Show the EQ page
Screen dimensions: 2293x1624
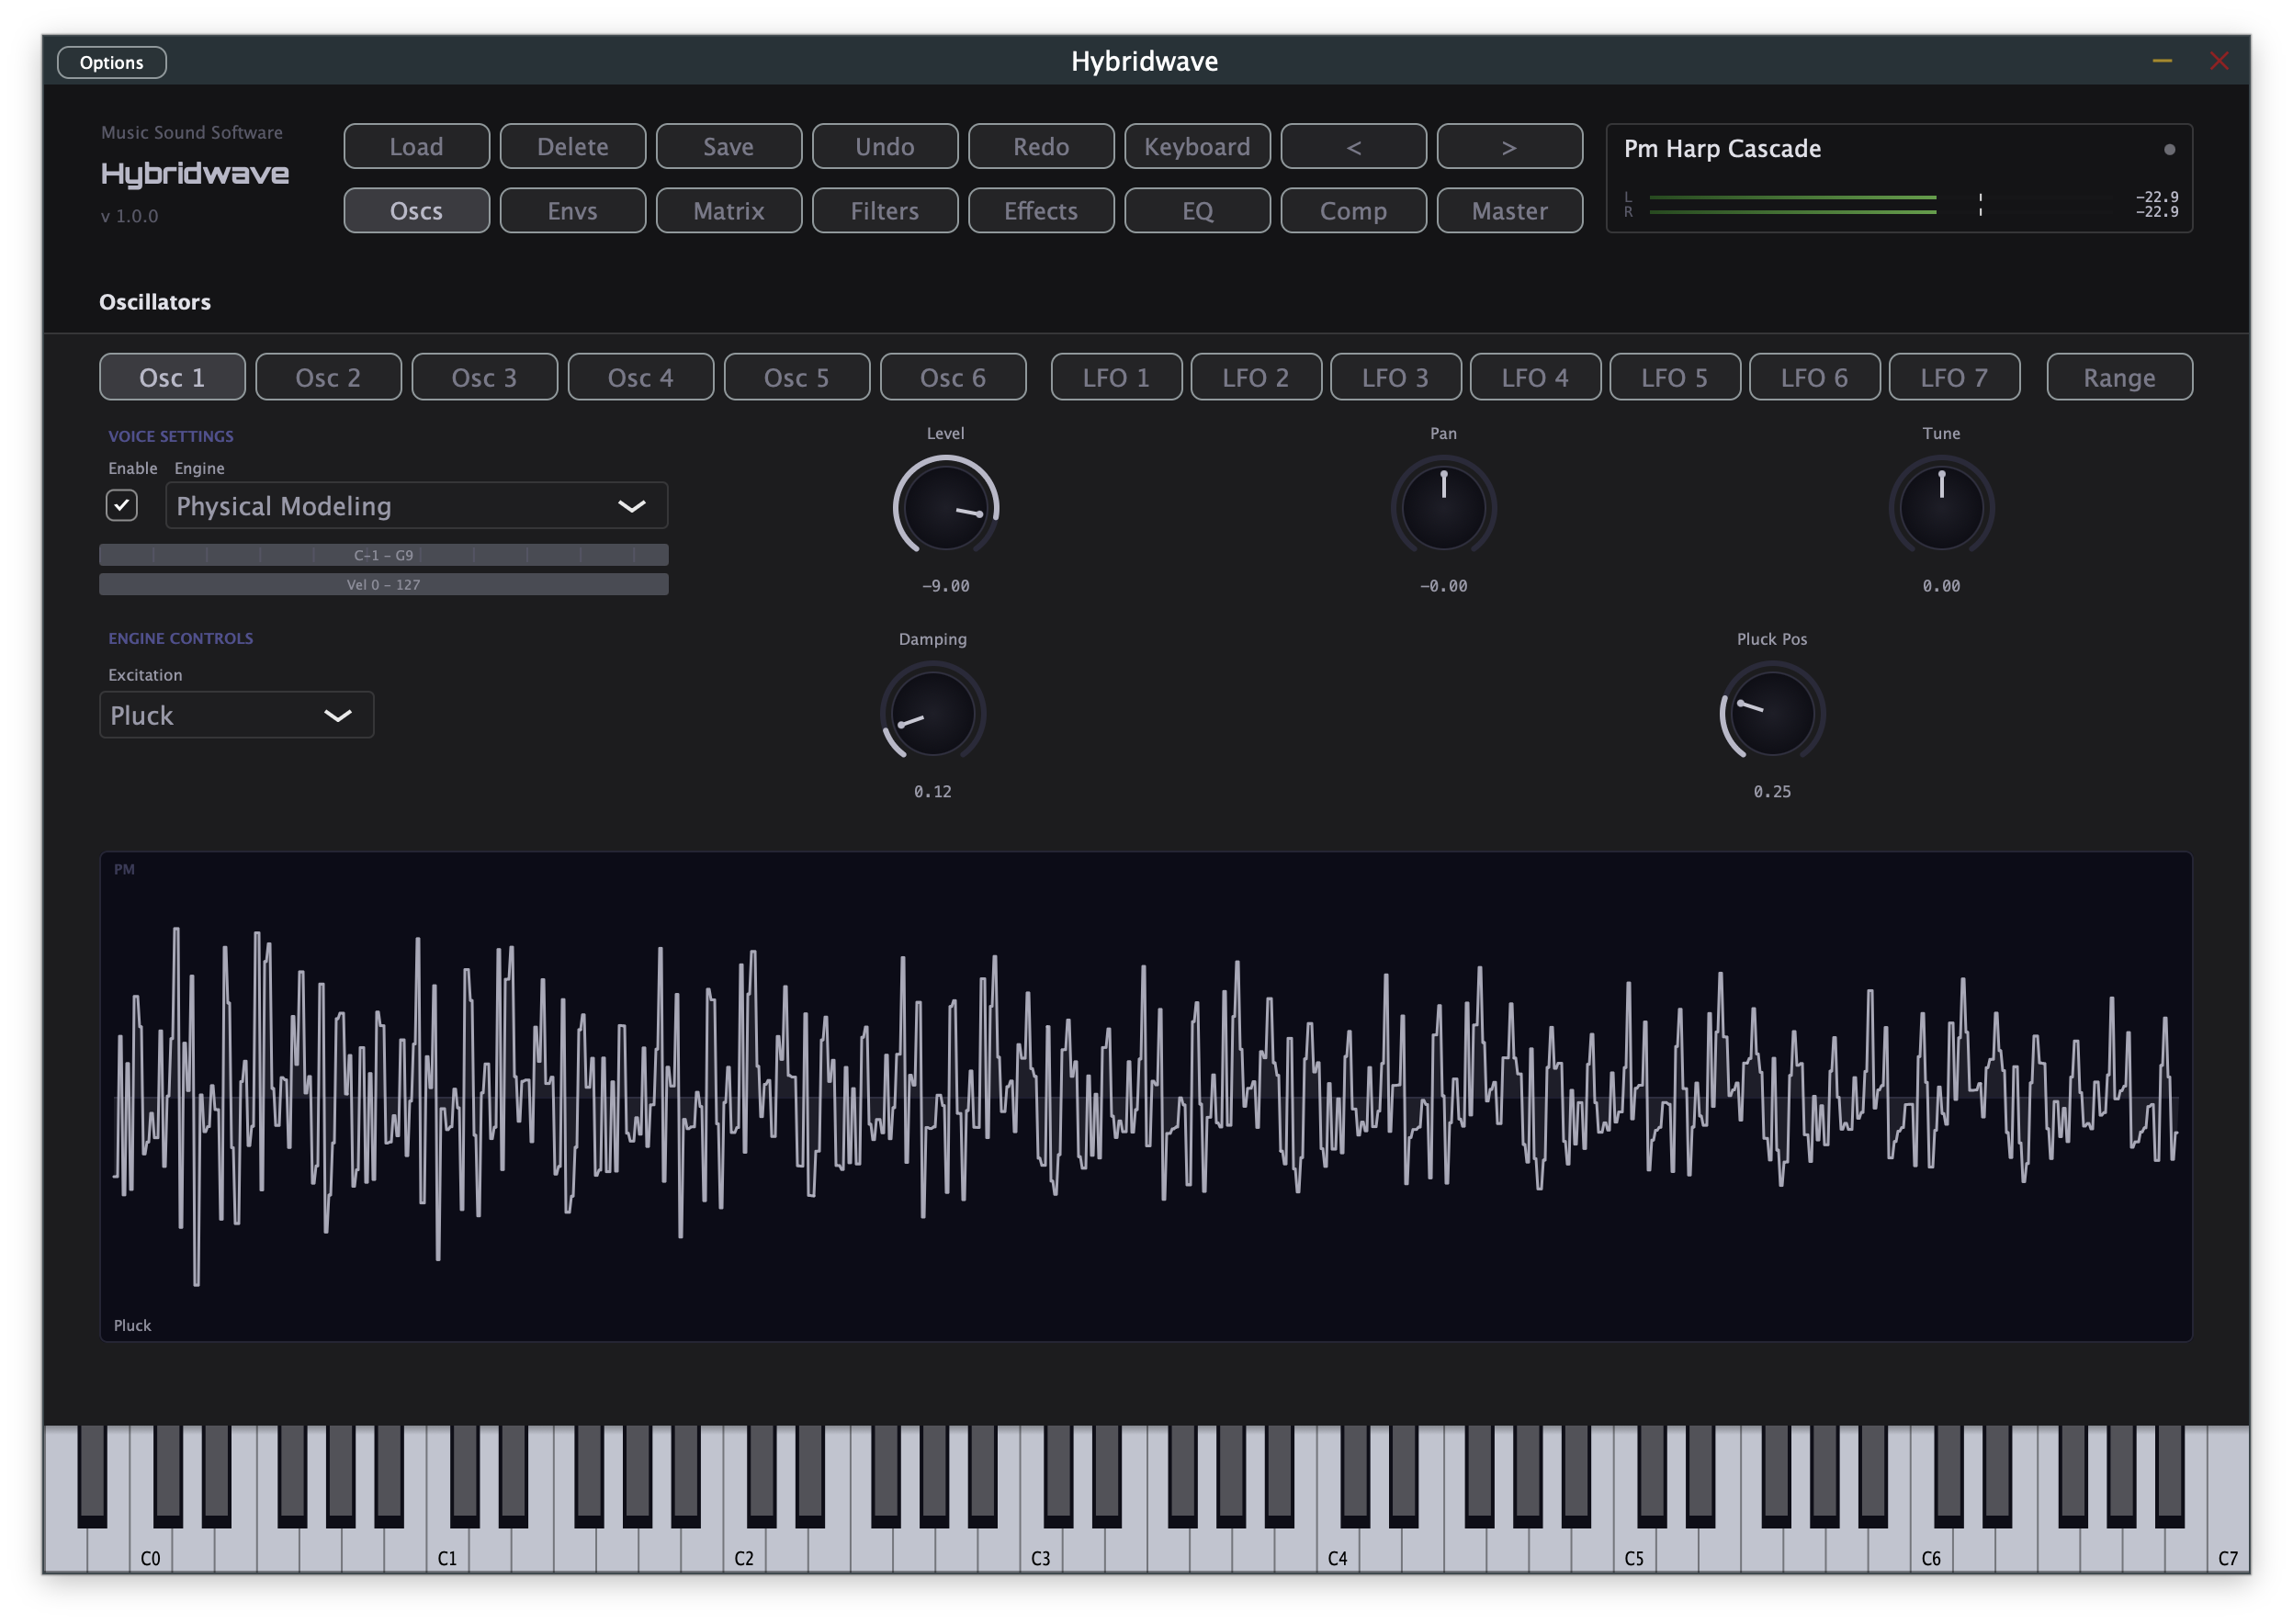1196,211
